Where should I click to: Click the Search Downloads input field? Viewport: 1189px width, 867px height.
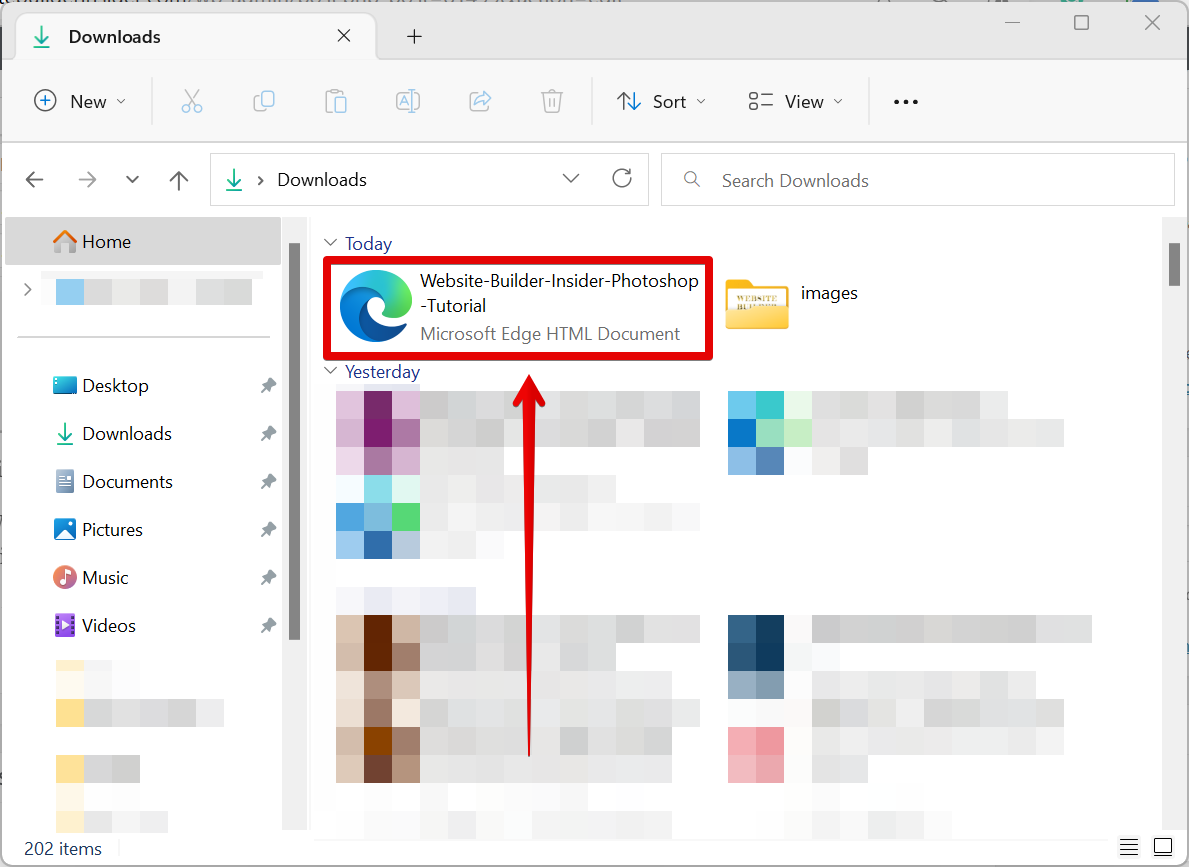(930, 180)
